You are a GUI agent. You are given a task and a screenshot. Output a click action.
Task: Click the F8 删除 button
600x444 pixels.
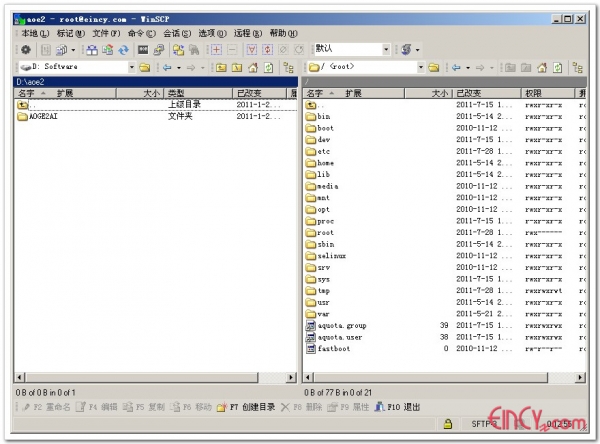coord(302,407)
